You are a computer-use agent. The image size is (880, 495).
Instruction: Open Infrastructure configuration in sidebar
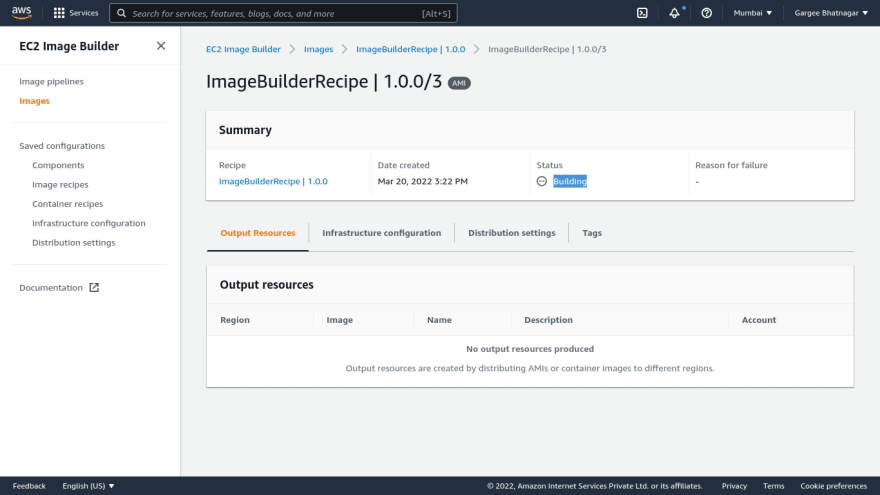89,223
